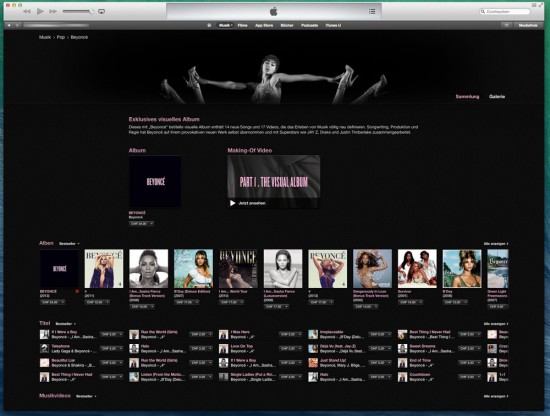Buy B'Day (Deluxe Edition) via price button
The image size is (550, 416).
coord(186,302)
